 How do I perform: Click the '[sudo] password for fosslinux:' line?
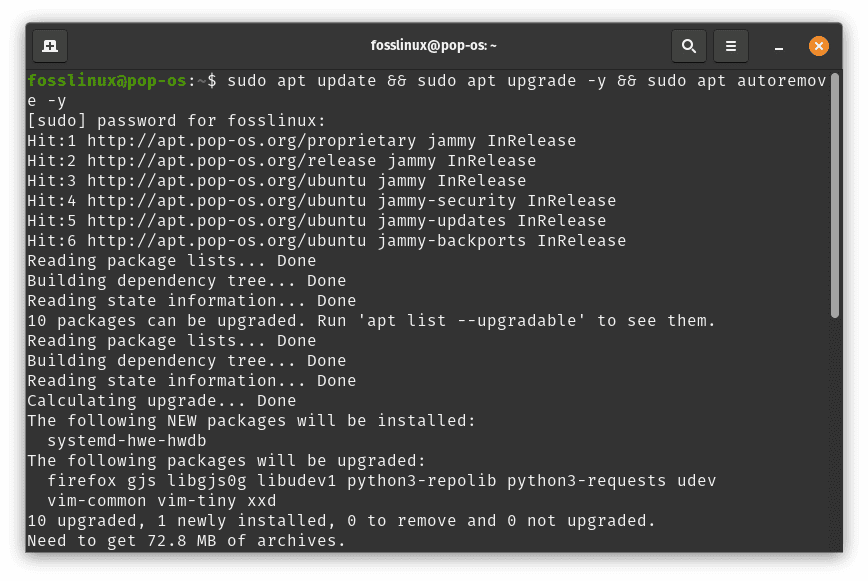[177, 121]
